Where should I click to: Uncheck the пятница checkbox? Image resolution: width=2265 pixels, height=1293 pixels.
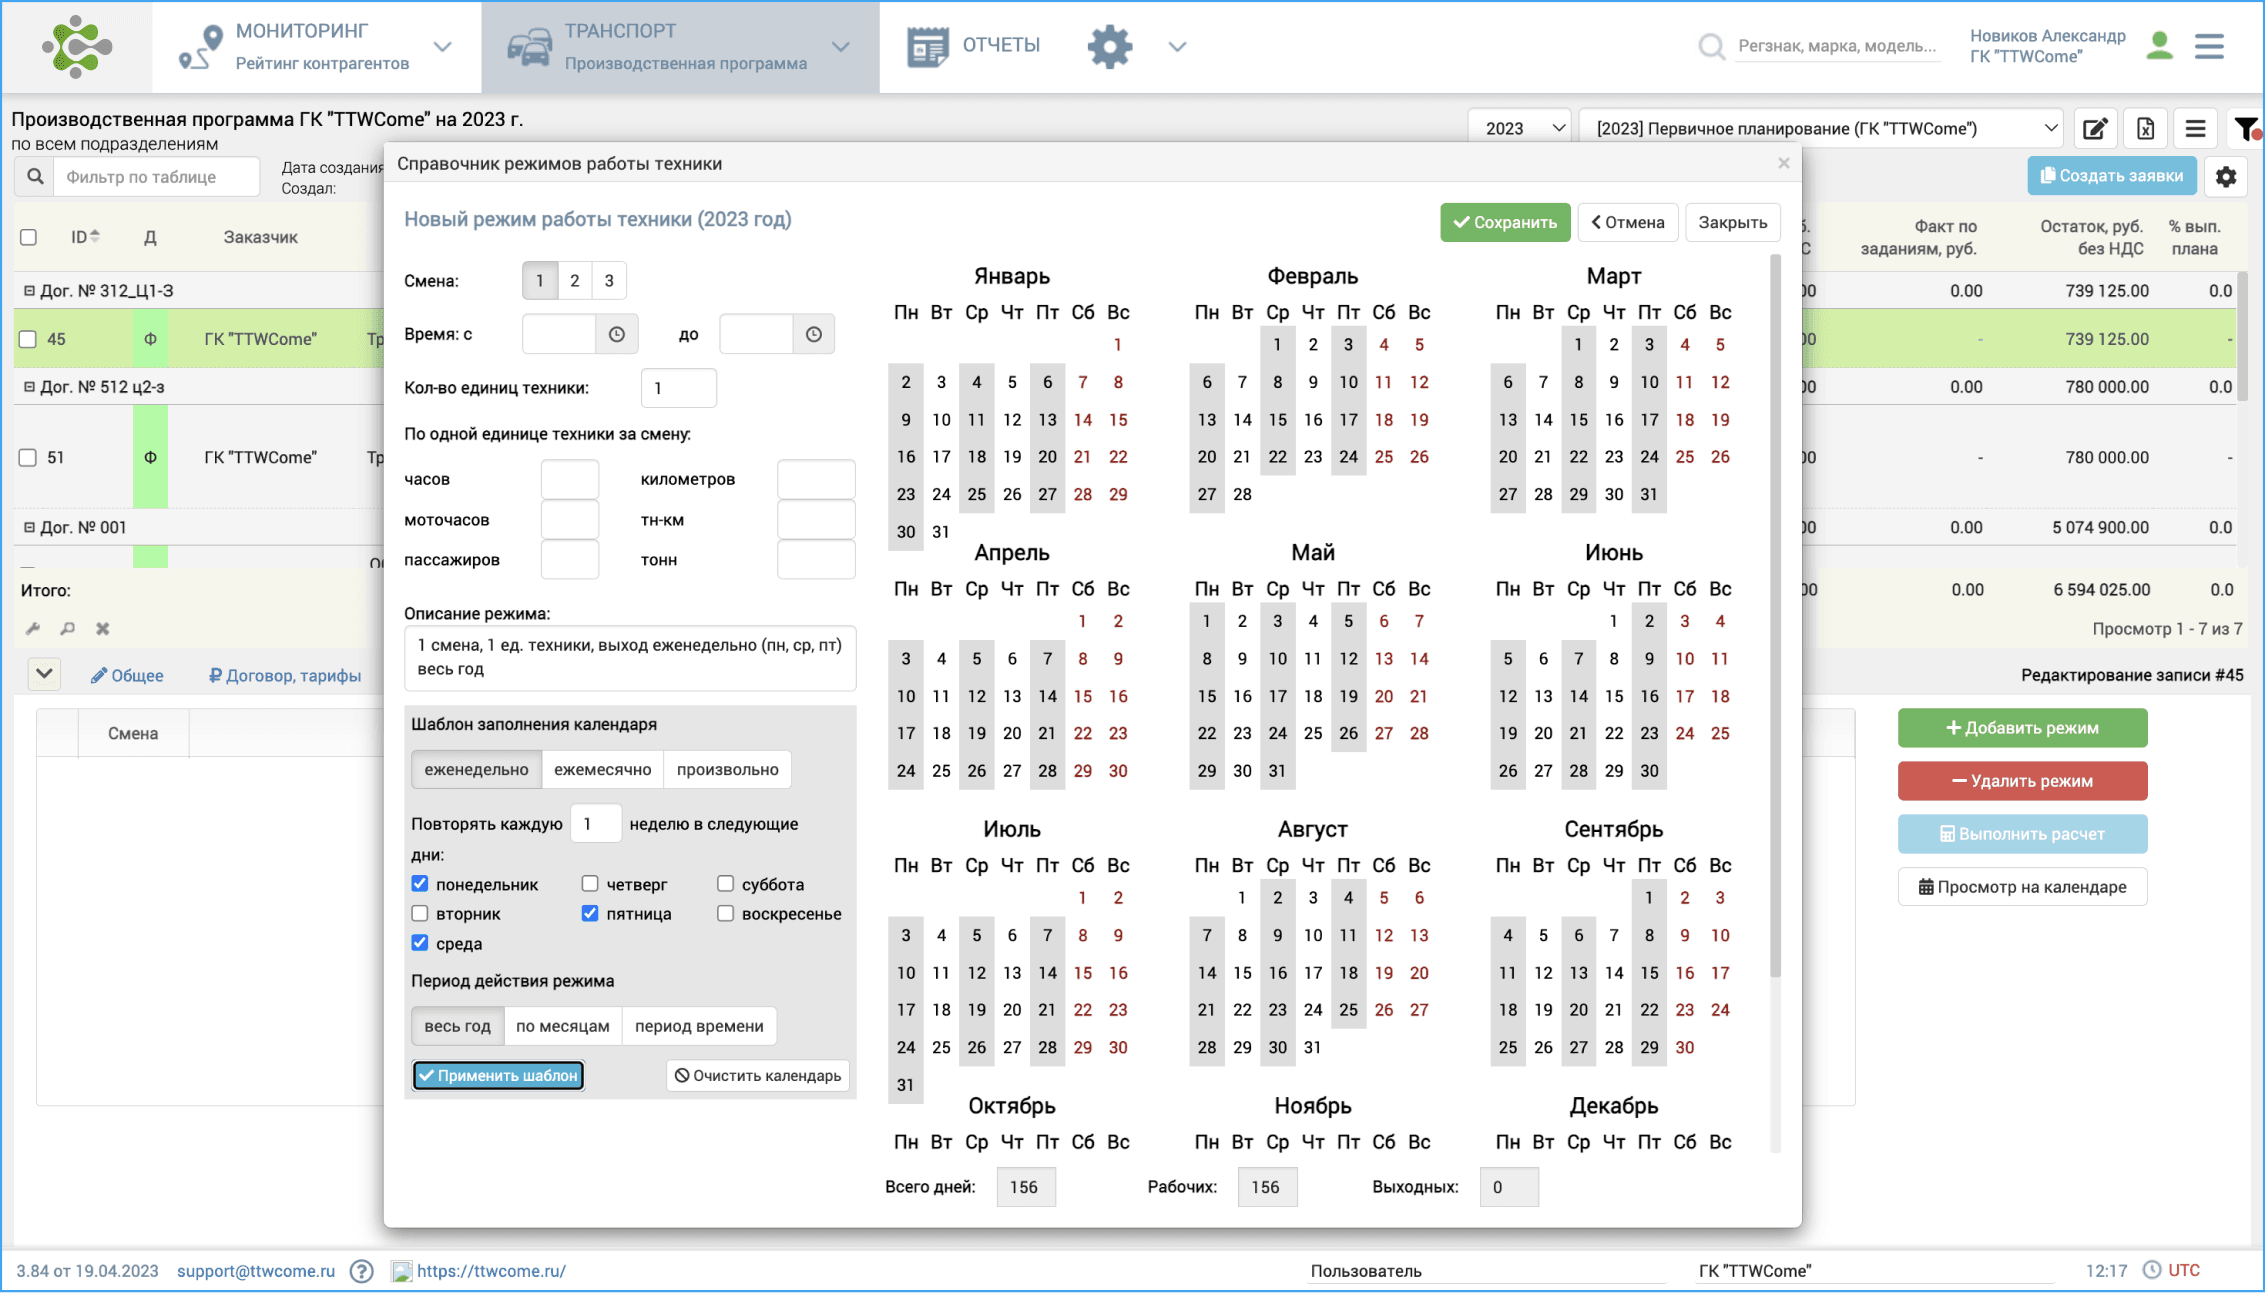590,914
